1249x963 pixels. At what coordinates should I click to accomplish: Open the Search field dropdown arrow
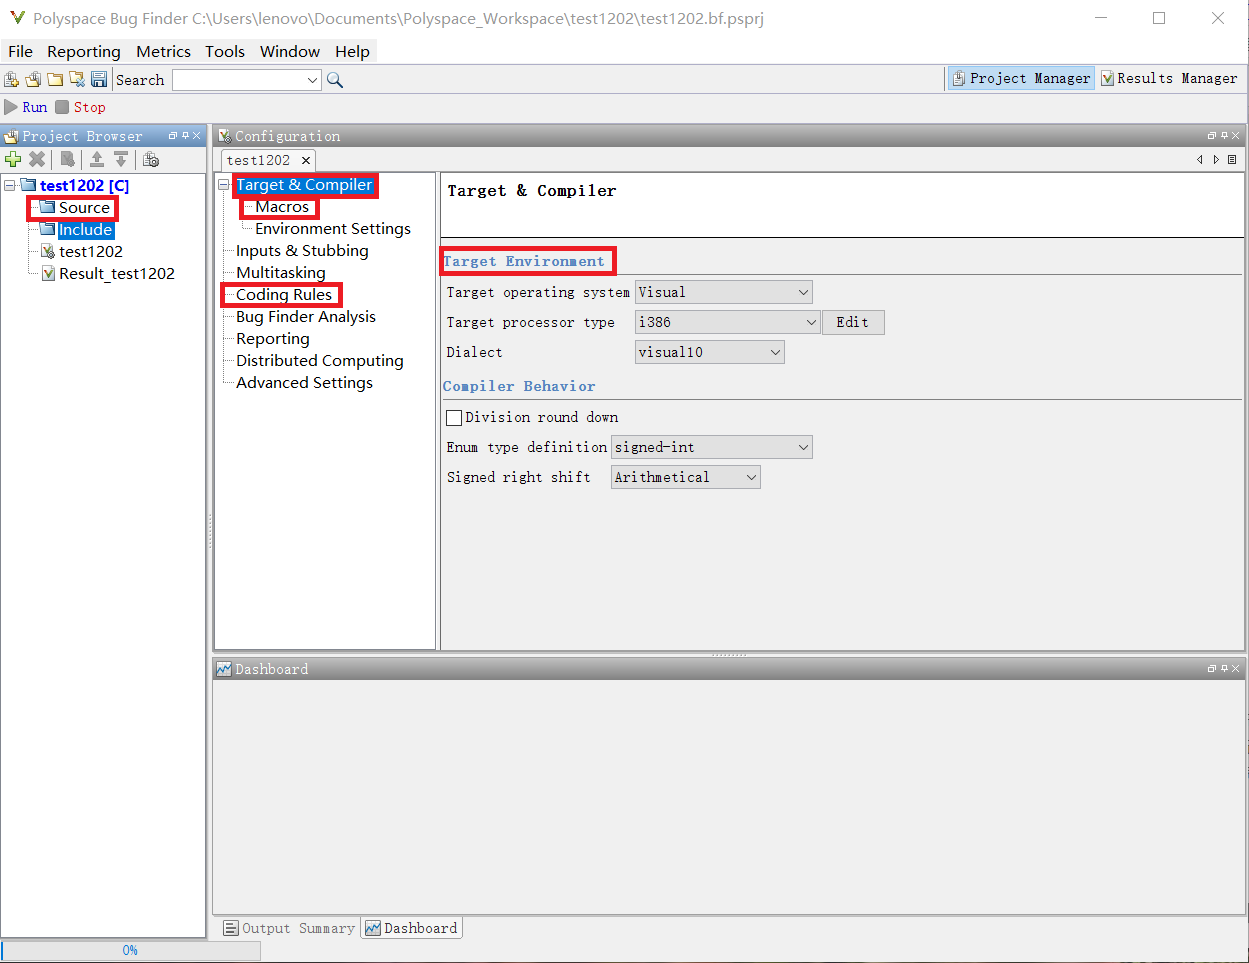[x=312, y=80]
